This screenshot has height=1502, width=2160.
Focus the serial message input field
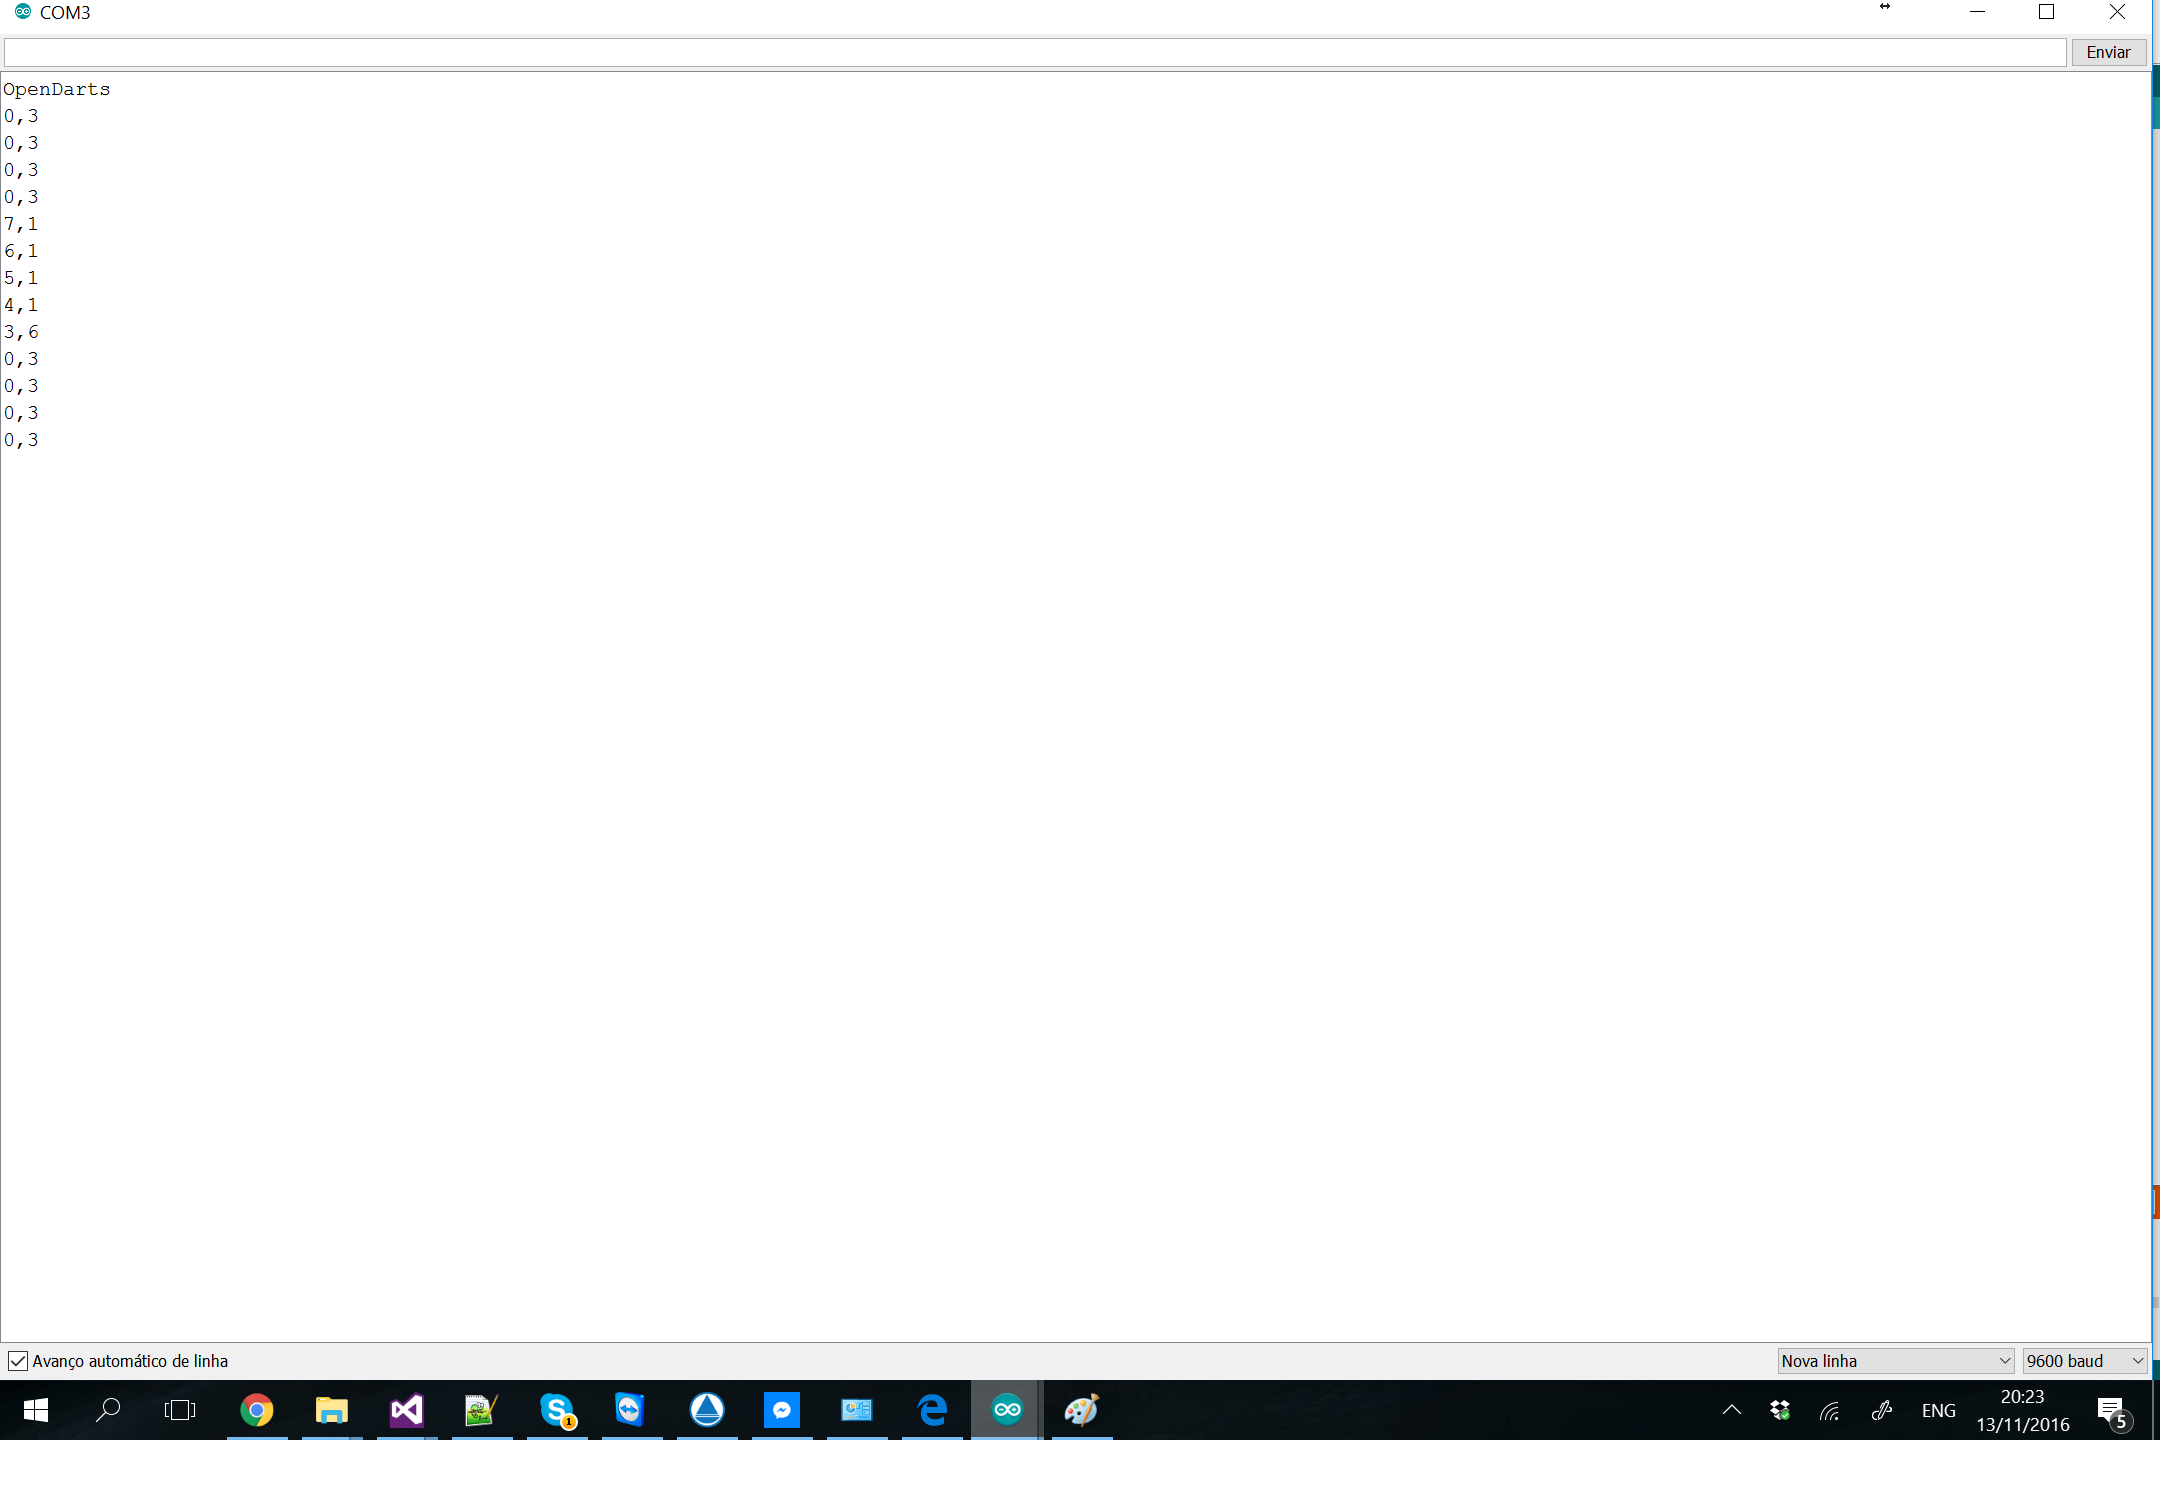coord(1035,52)
